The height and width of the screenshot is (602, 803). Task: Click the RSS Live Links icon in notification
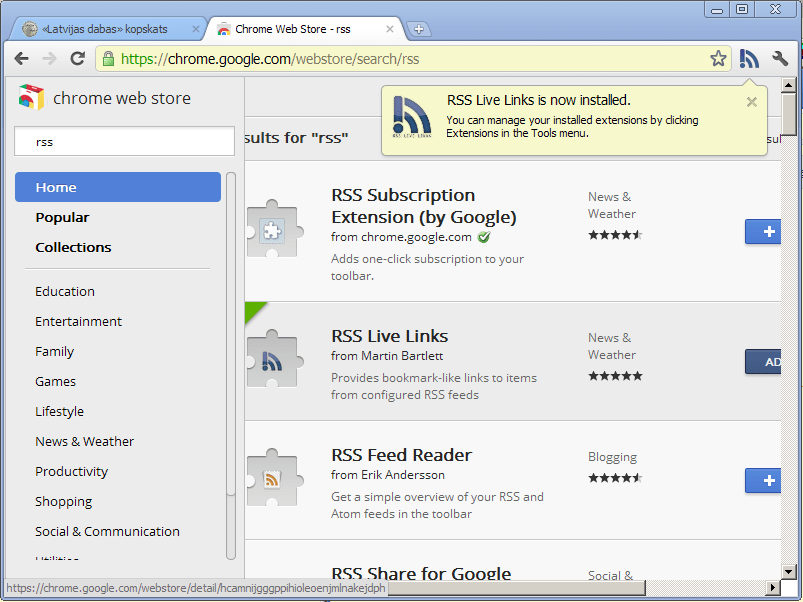pyautogui.click(x=411, y=117)
